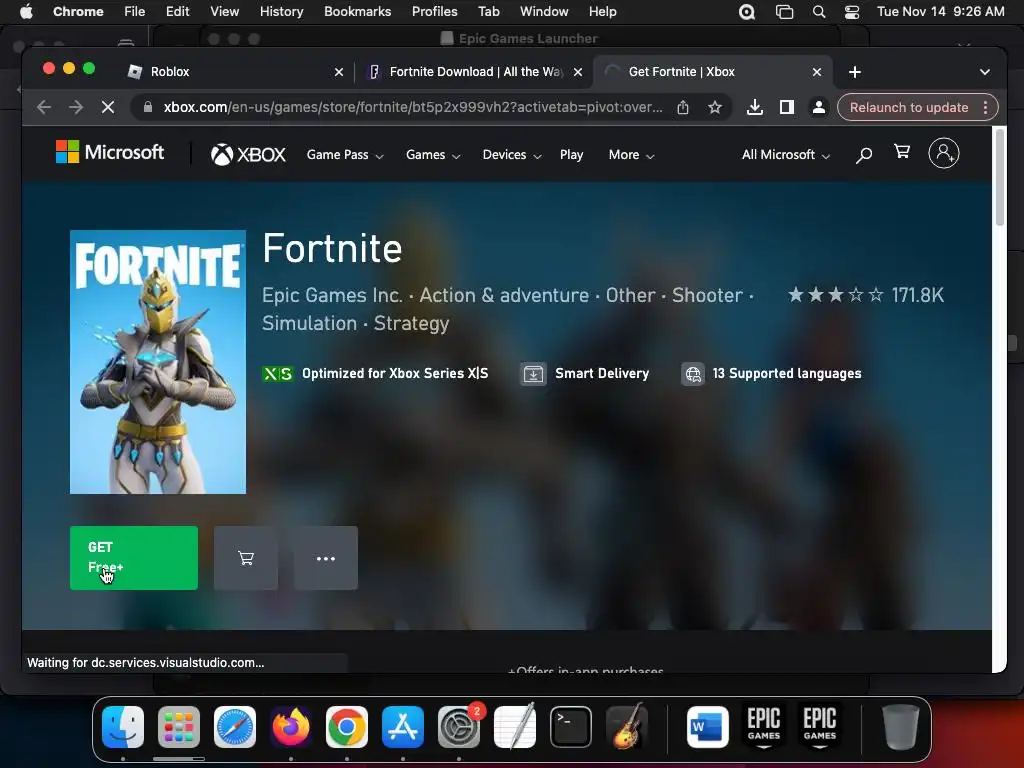
Task: Open the account sign-in avatar
Action: click(x=944, y=153)
